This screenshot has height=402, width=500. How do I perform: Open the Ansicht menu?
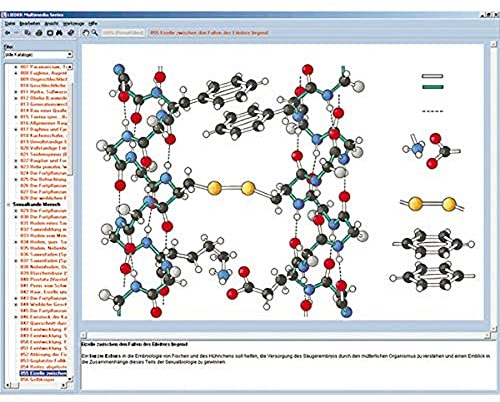coord(51,24)
